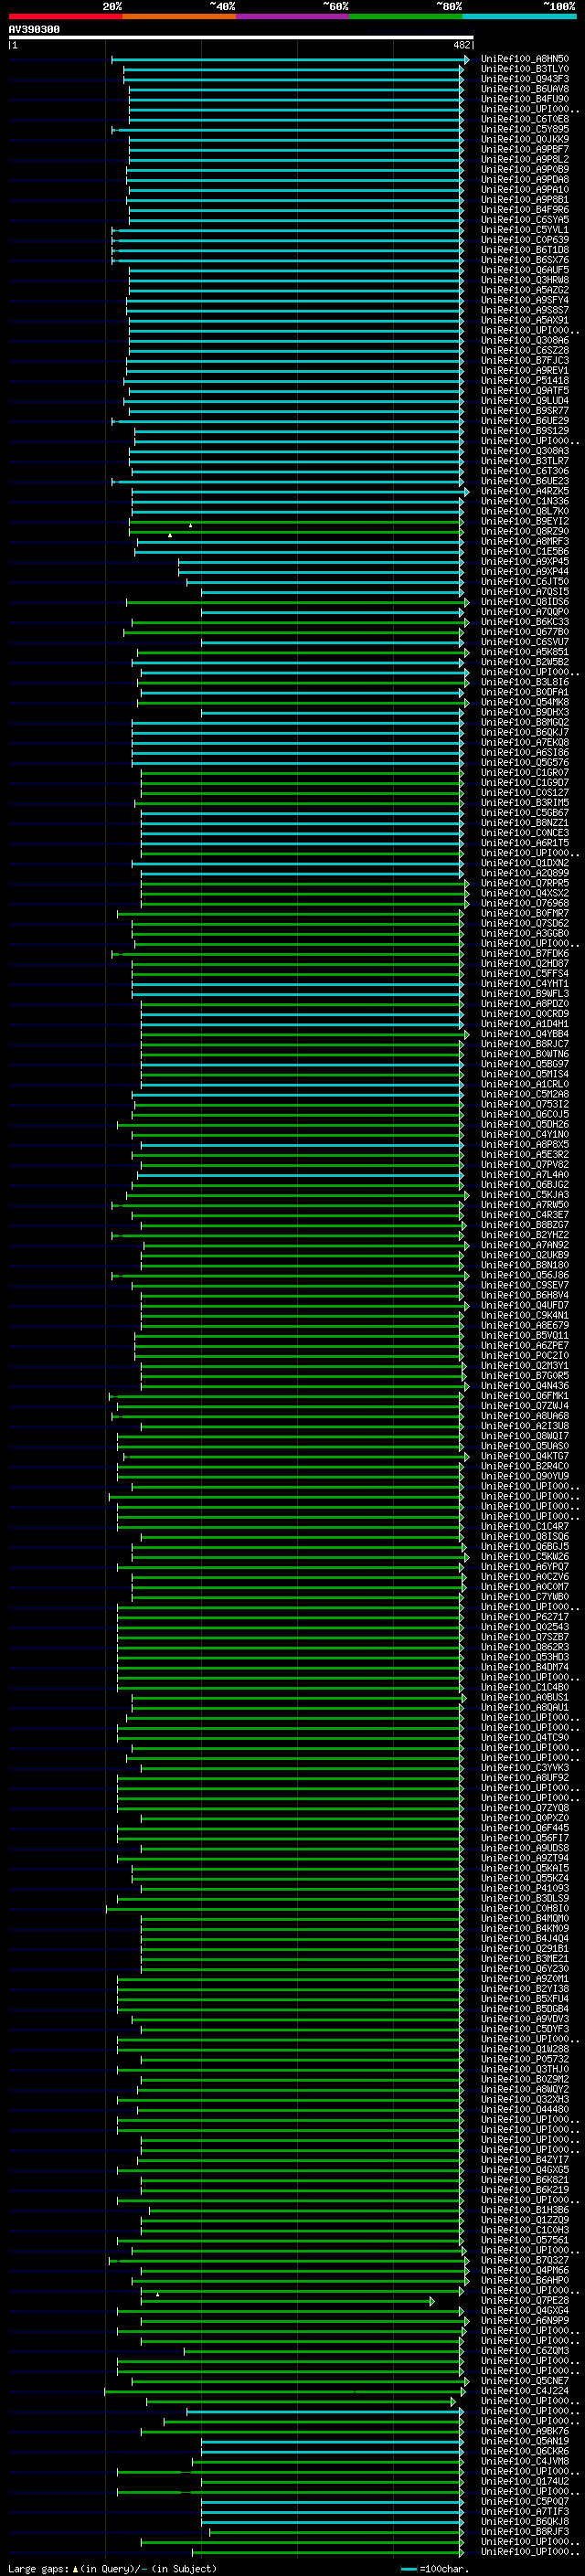Select the UniRef100_Q9ATF5 hit label
This screenshot has width=585, height=2576.
(525, 391)
